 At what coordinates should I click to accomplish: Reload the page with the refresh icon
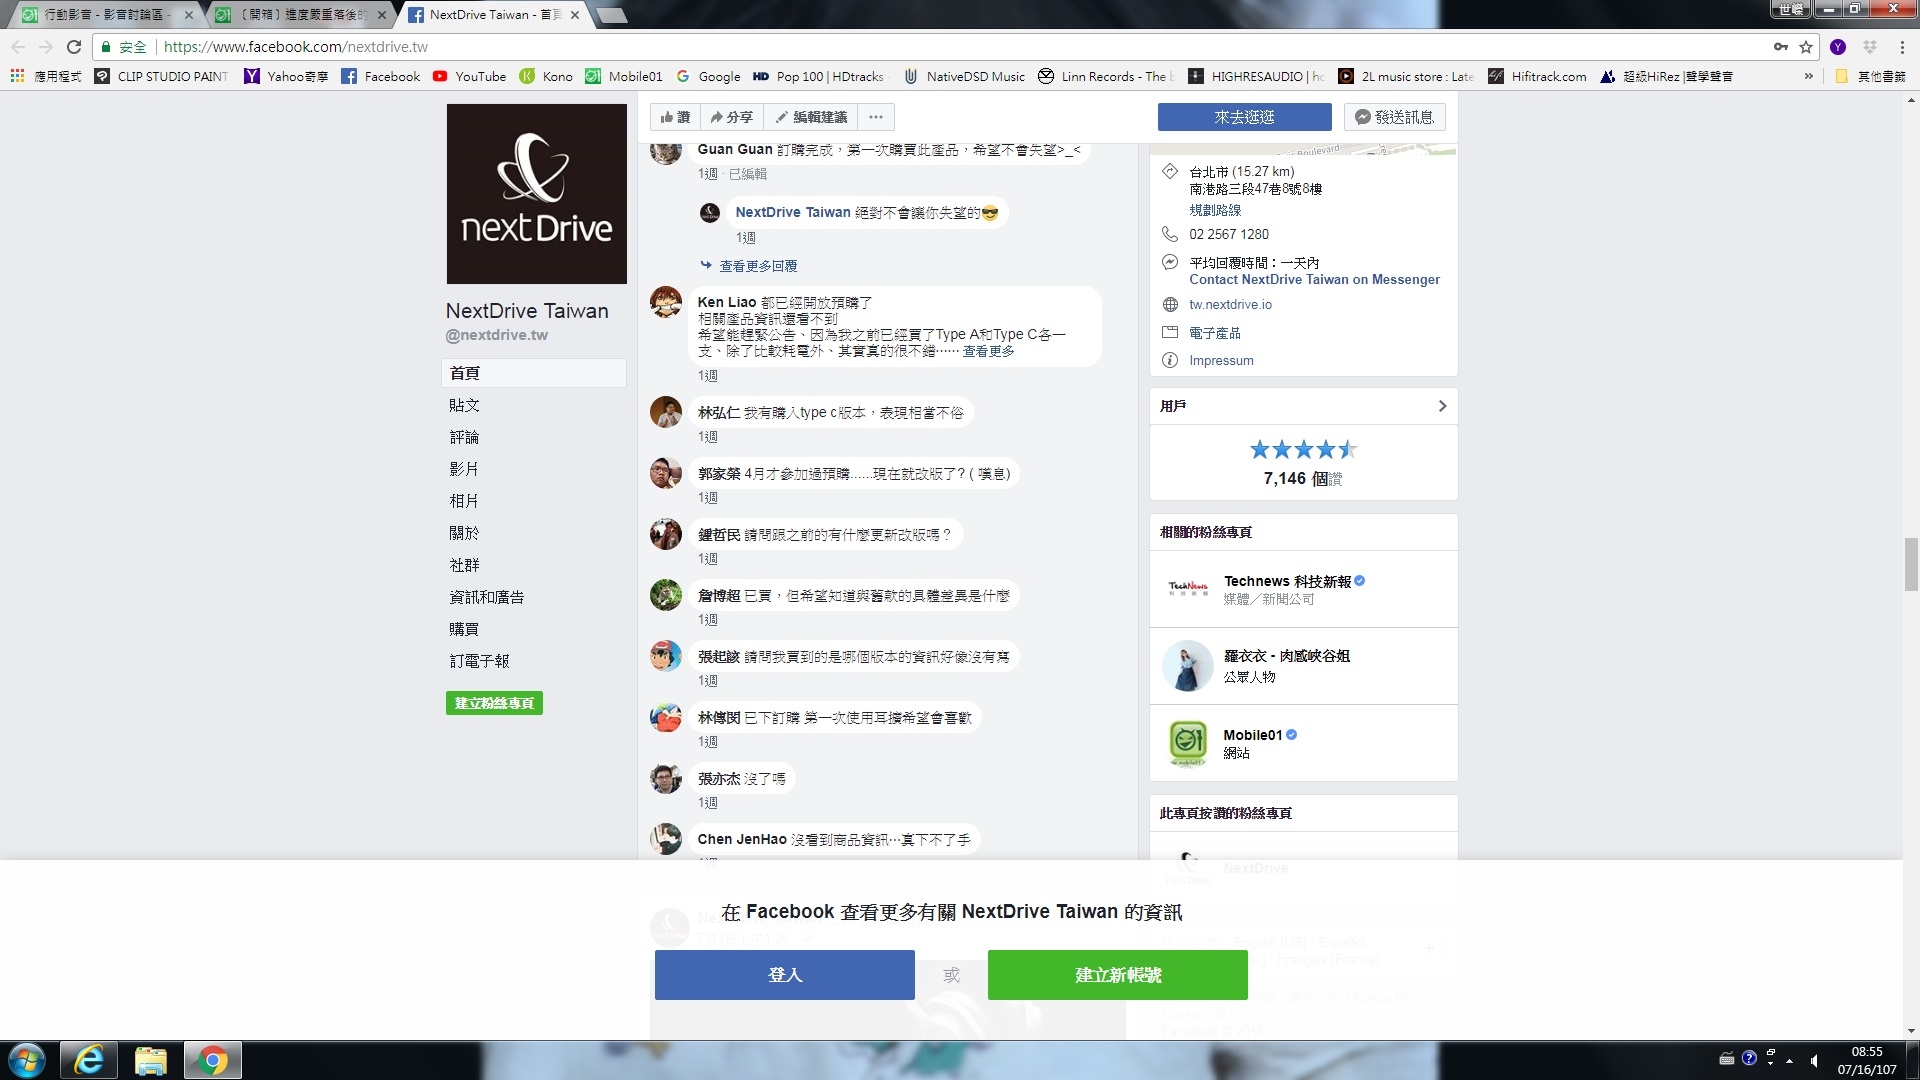coord(74,47)
